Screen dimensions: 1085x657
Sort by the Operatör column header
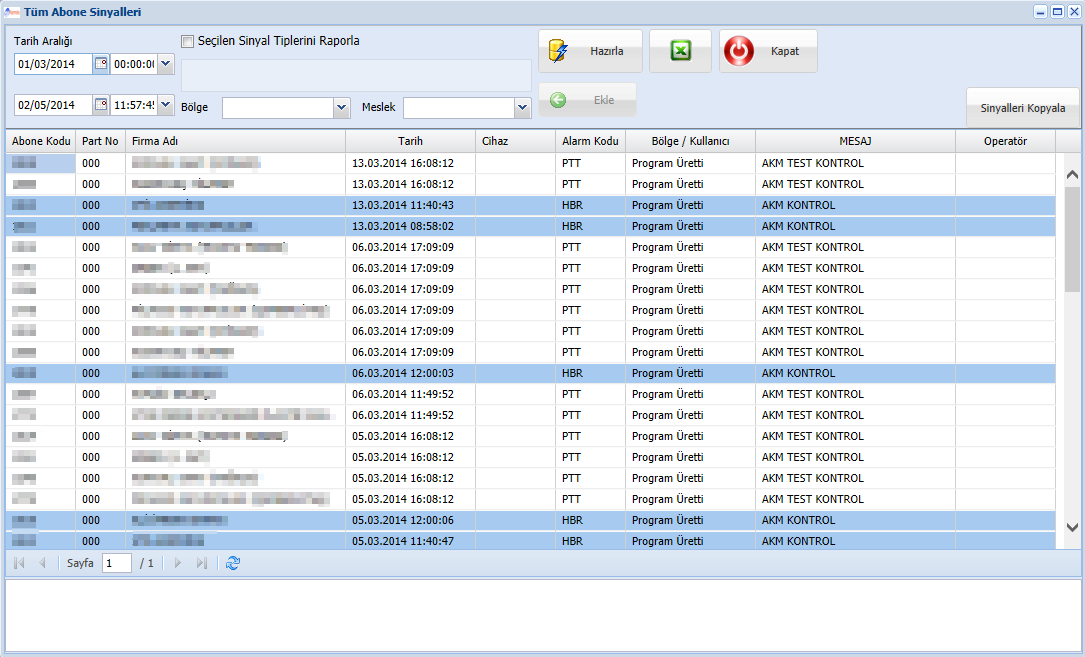tap(1005, 141)
